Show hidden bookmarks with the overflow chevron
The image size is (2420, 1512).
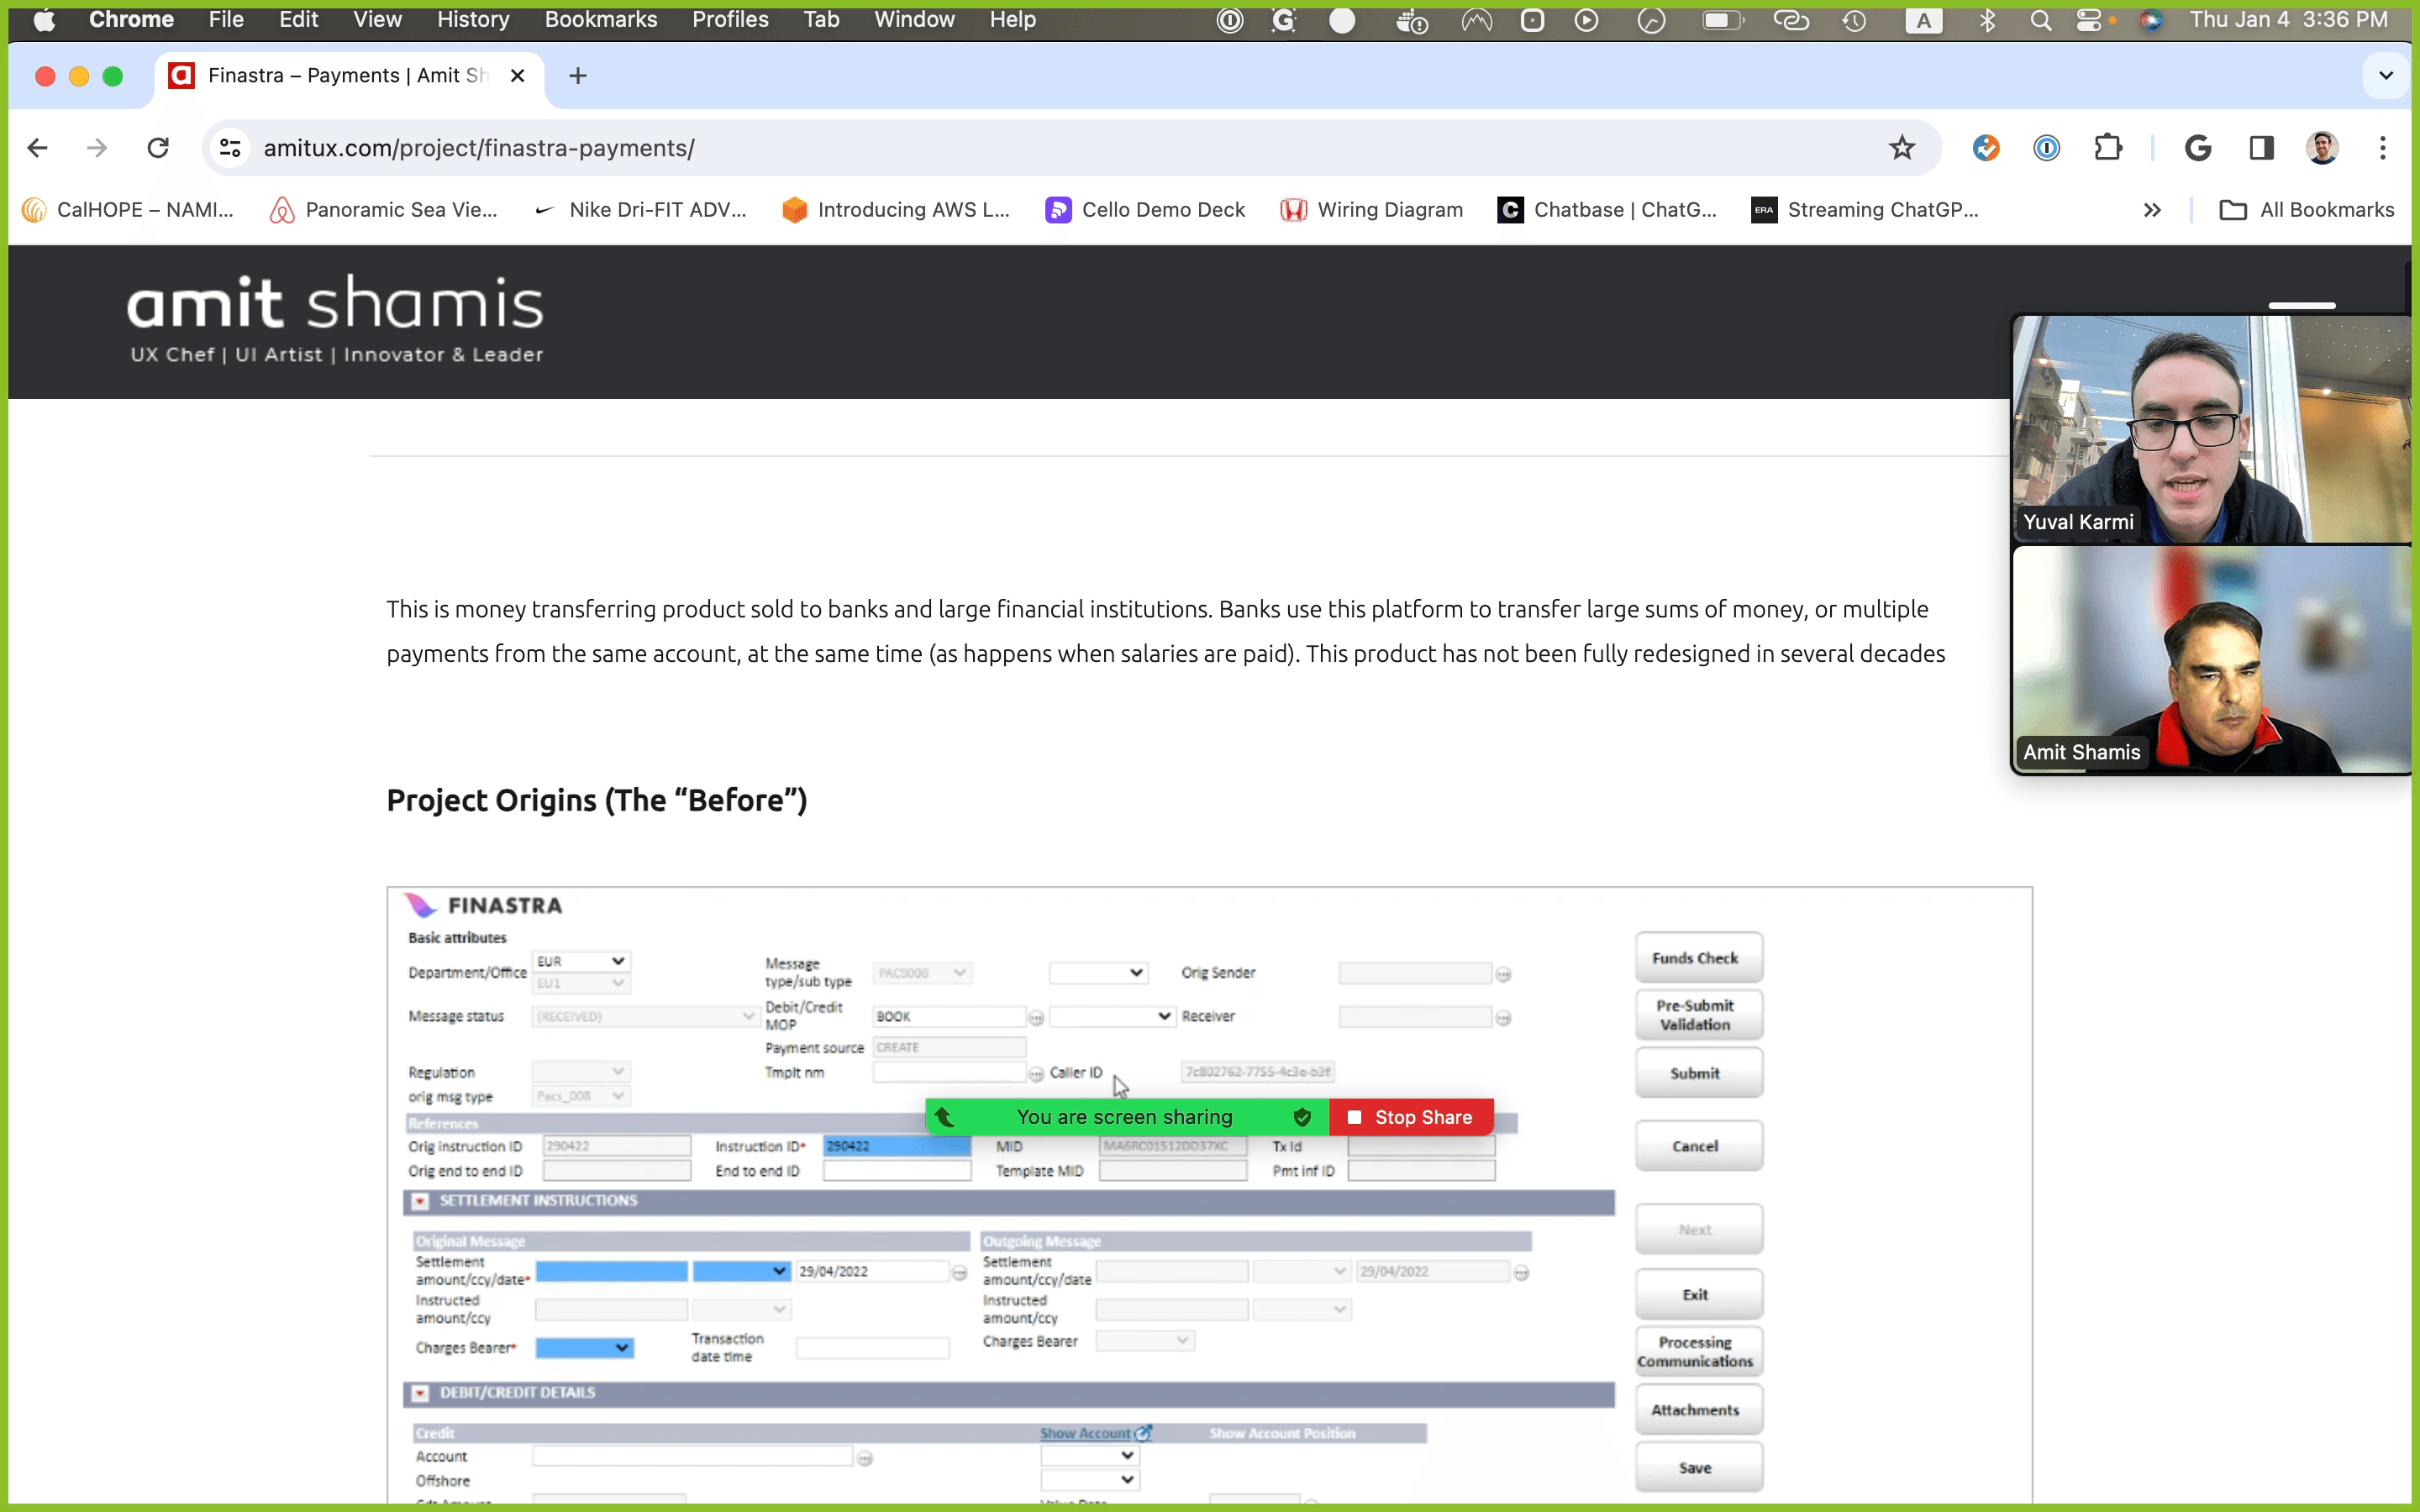click(2153, 210)
